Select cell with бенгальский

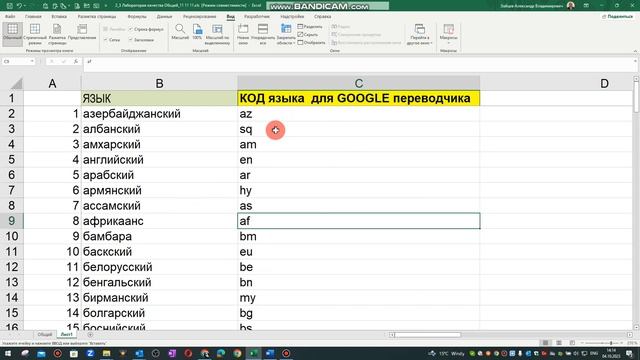[159, 282]
